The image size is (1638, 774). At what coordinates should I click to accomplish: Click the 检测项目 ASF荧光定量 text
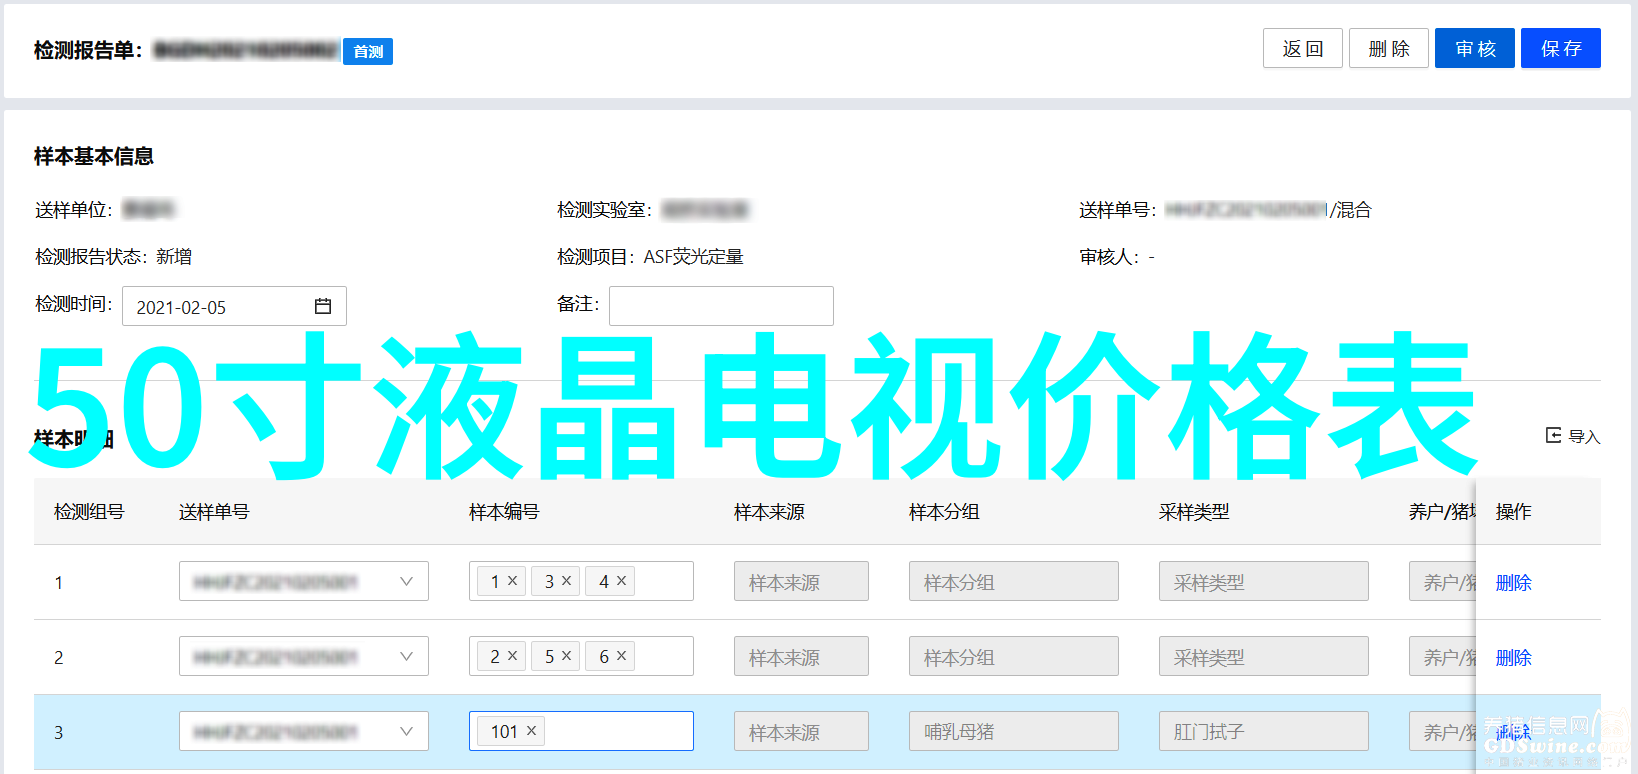(x=650, y=257)
